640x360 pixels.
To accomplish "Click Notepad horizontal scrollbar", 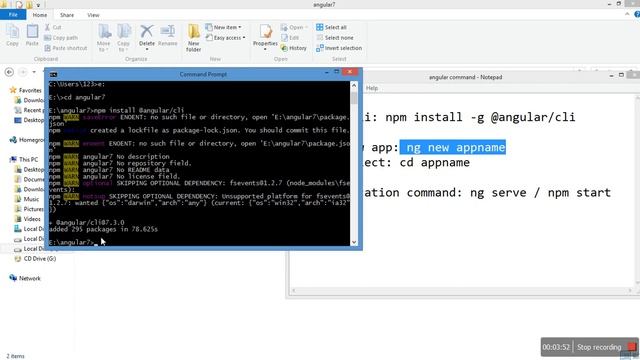I will (462, 291).
